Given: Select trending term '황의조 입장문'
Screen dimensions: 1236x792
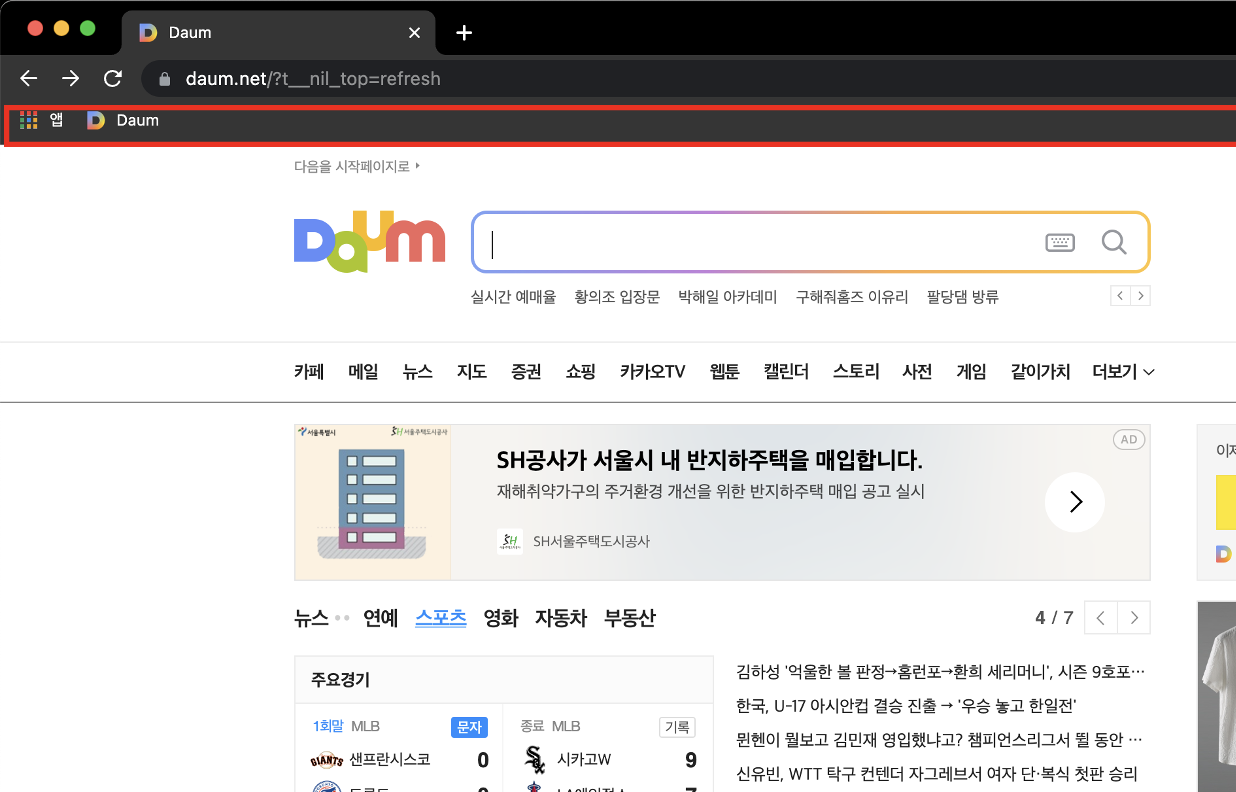Looking at the screenshot, I should pyautogui.click(x=617, y=297).
